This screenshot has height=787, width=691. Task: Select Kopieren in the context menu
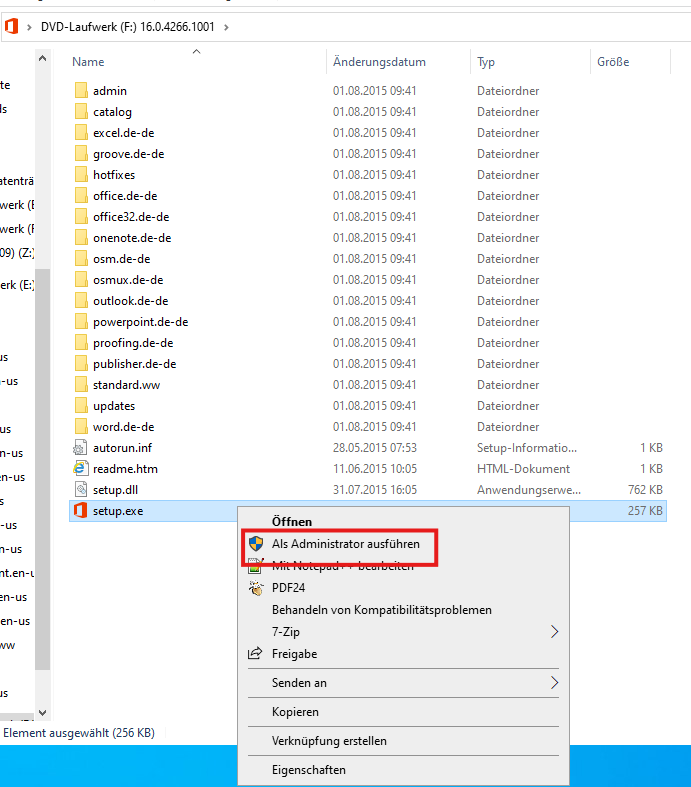[x=295, y=712]
